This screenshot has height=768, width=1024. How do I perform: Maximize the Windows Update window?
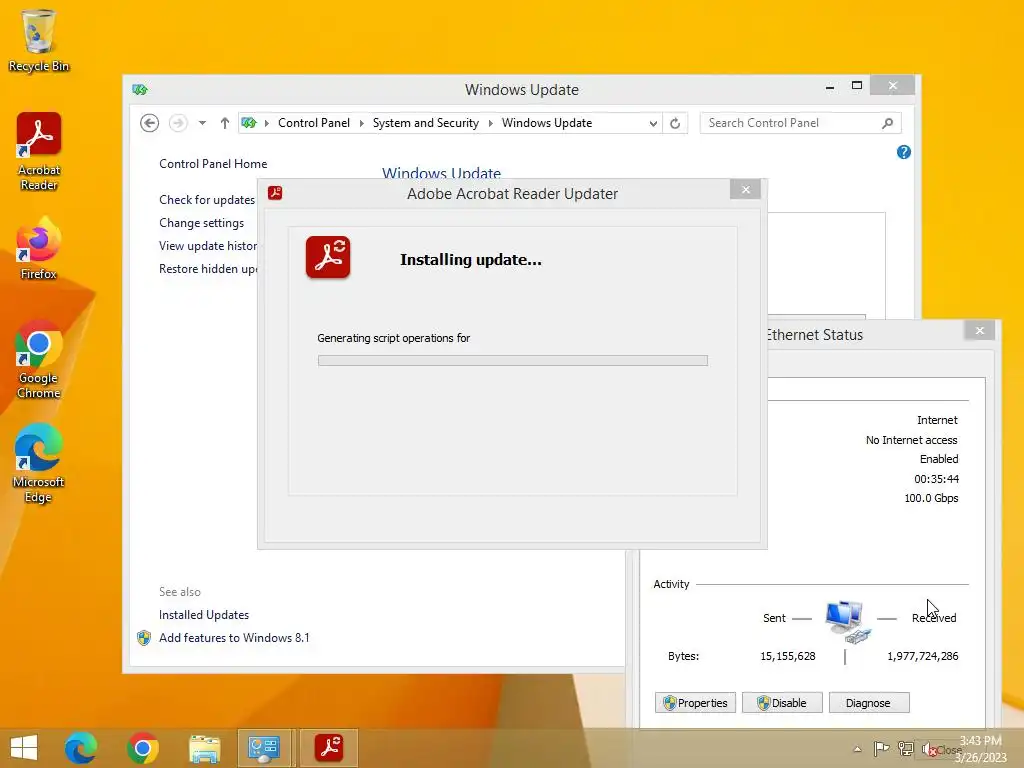(x=857, y=86)
